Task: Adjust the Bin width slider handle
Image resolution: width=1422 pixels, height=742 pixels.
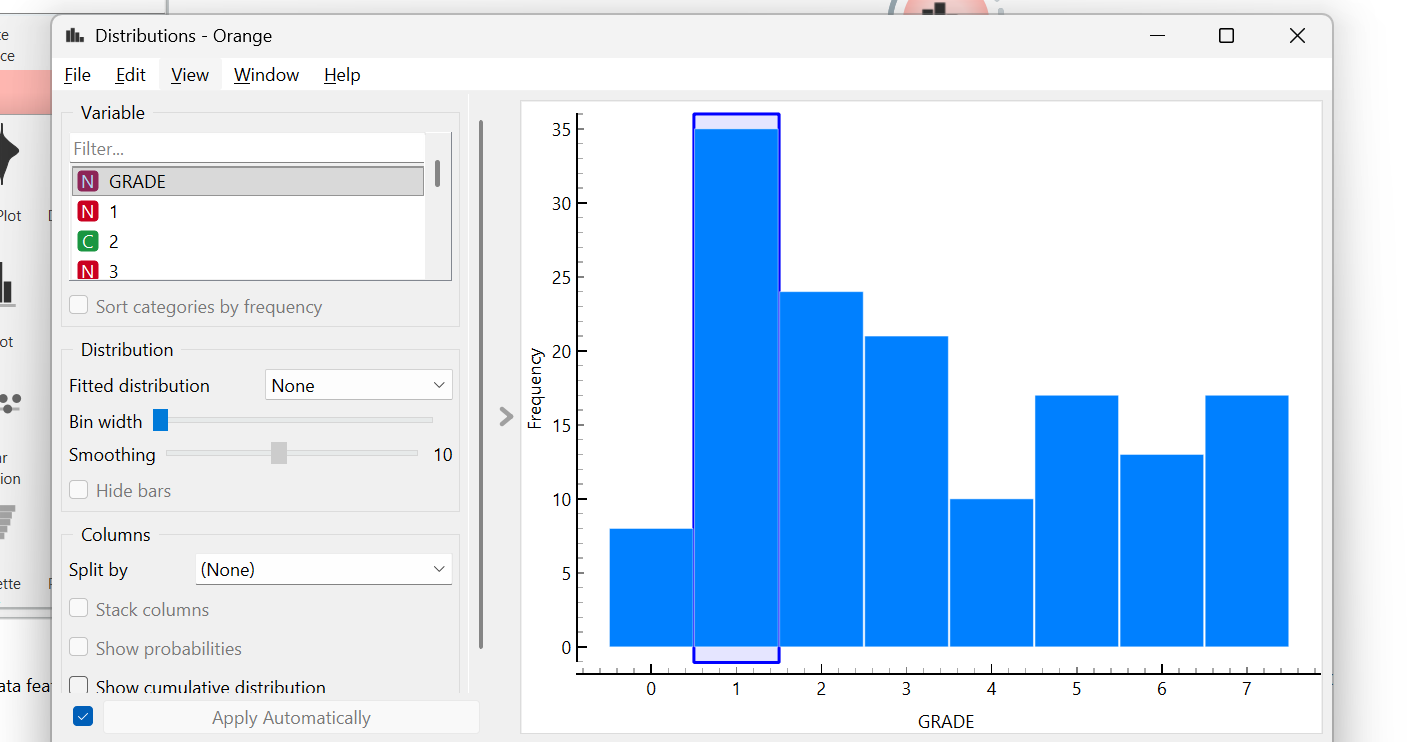Action: point(160,421)
